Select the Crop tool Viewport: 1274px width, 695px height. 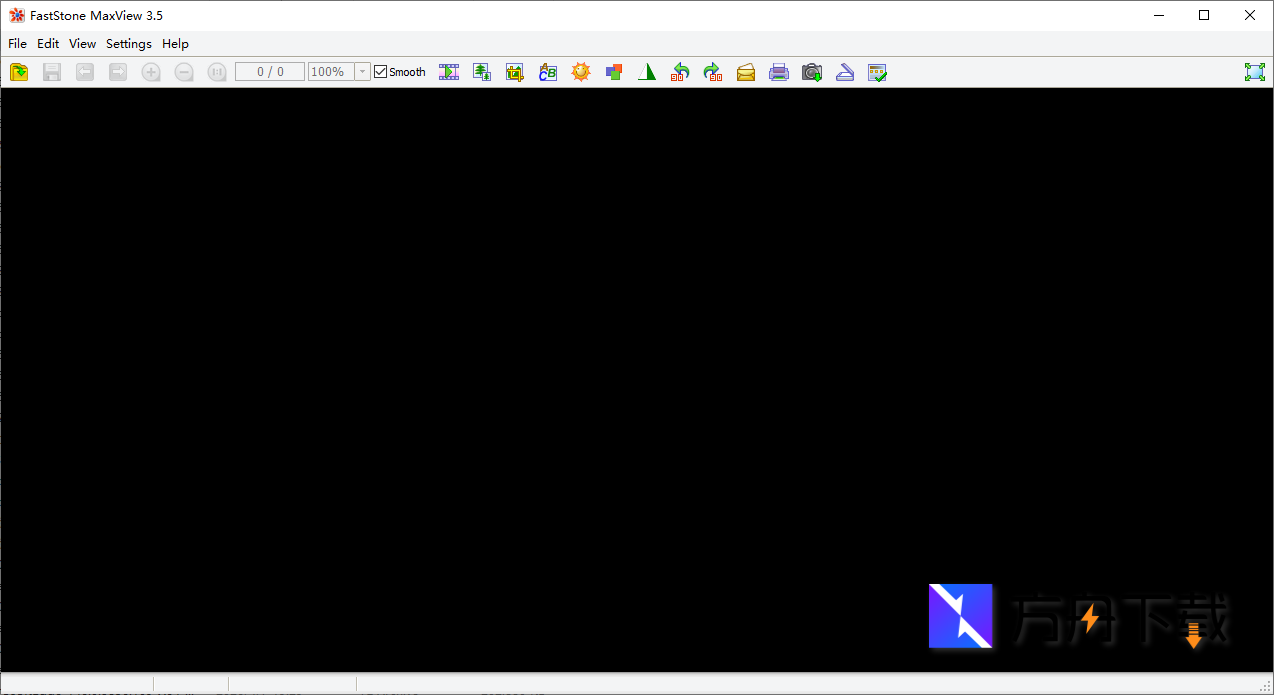tap(514, 71)
